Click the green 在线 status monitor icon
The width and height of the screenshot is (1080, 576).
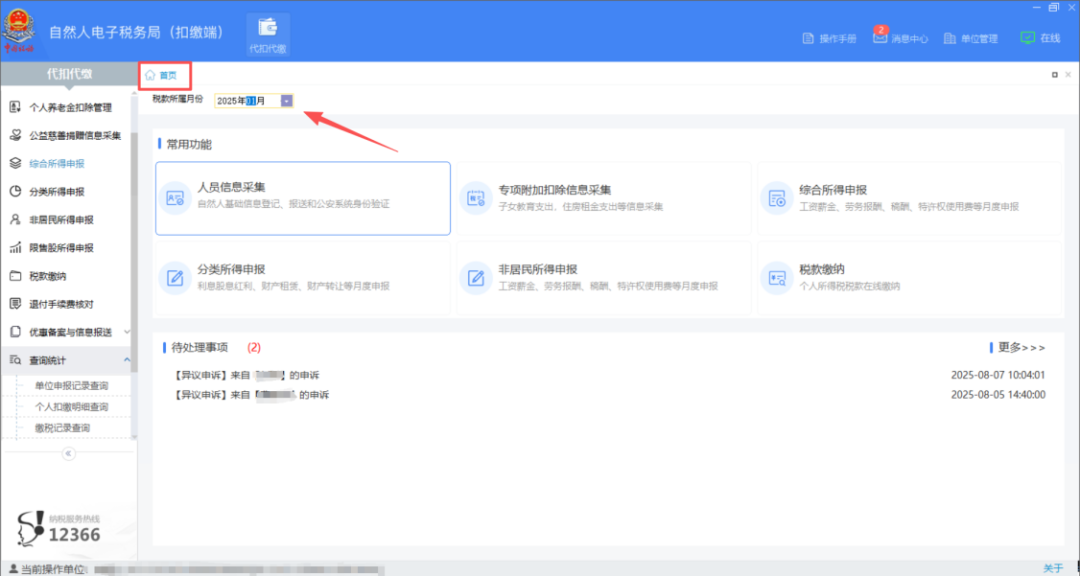point(1027,38)
